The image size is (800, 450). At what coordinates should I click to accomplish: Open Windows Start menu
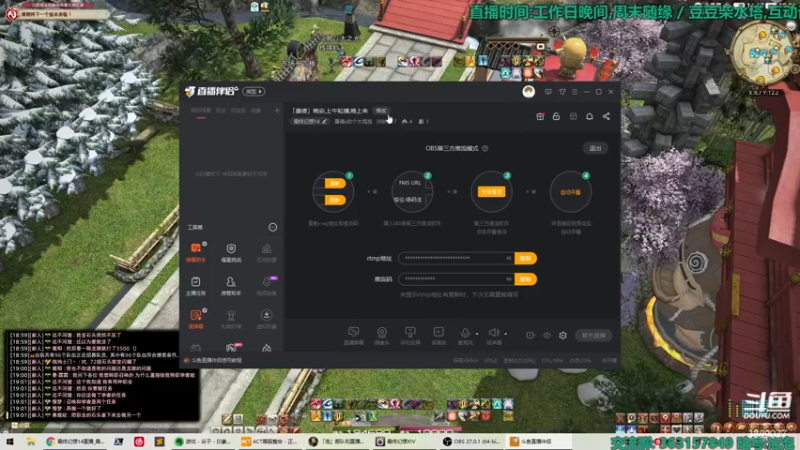(9, 442)
